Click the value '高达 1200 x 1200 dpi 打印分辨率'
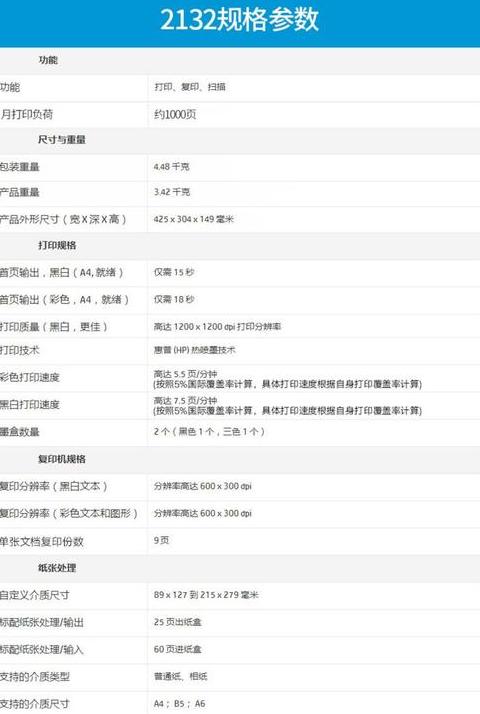 [218, 326]
